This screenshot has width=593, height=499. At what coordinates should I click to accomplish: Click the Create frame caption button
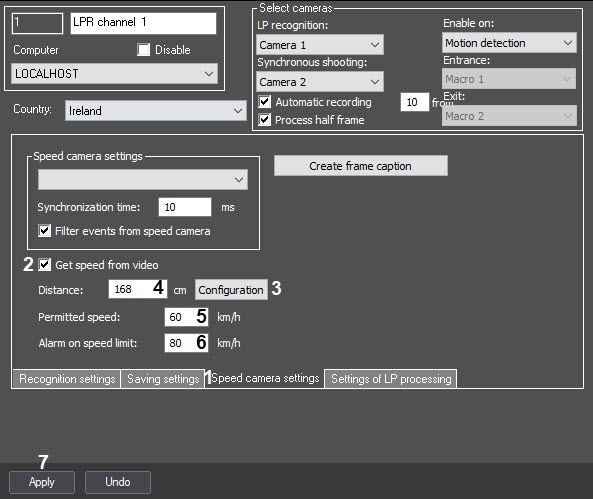(361, 166)
